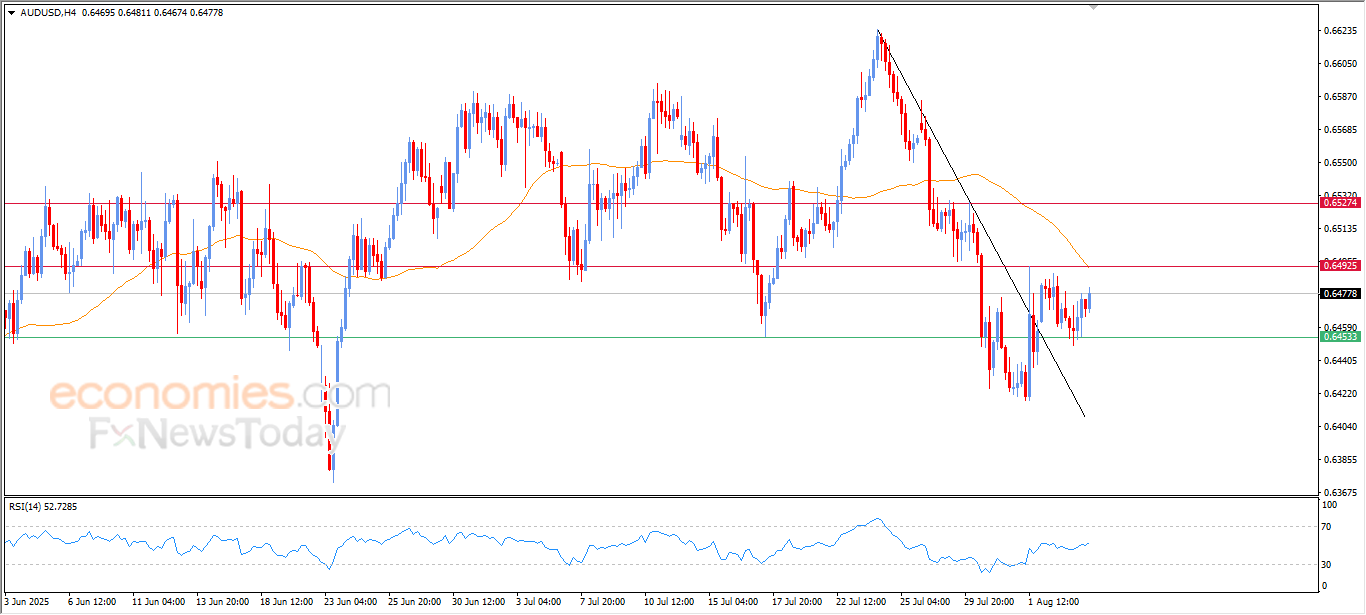This screenshot has width=1366, height=615.
Task: Click the 25 Jul 04:00 time label
Action: 925,603
